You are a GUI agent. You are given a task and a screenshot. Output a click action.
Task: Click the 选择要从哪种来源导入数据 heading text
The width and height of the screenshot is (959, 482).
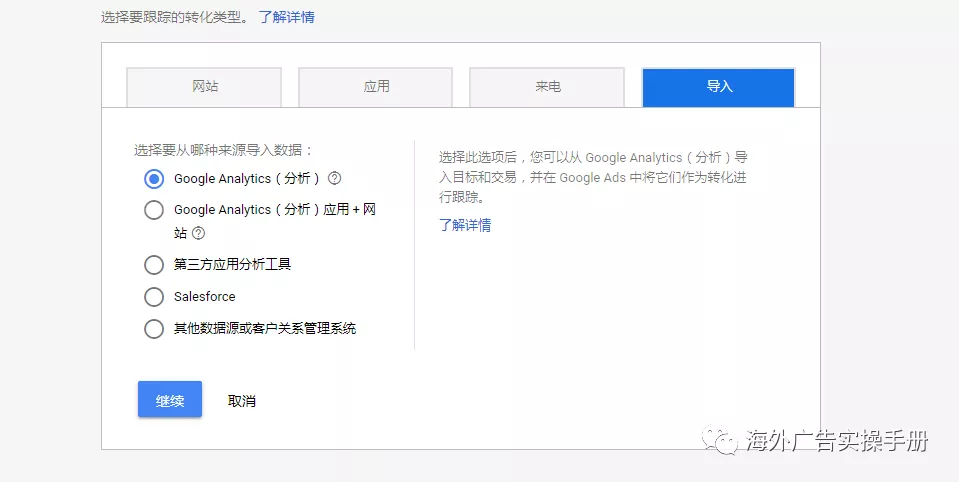[224, 150]
